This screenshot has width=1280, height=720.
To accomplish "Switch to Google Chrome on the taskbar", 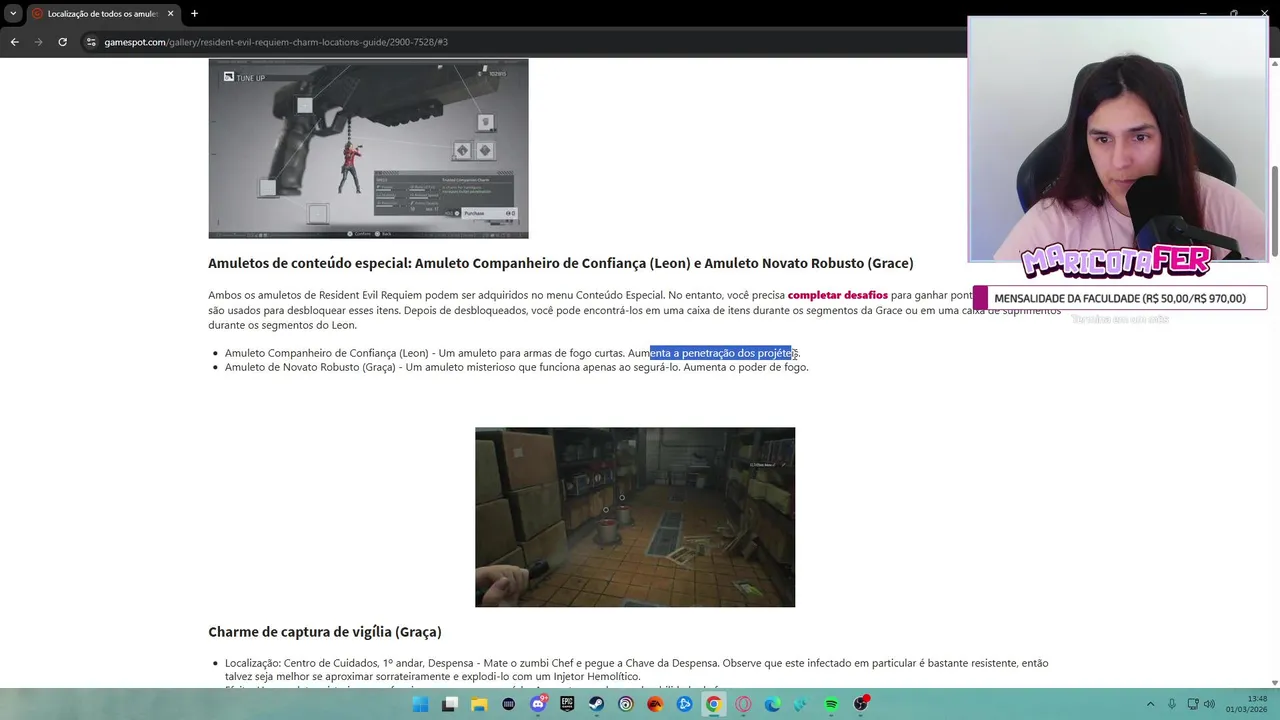I will point(714,704).
